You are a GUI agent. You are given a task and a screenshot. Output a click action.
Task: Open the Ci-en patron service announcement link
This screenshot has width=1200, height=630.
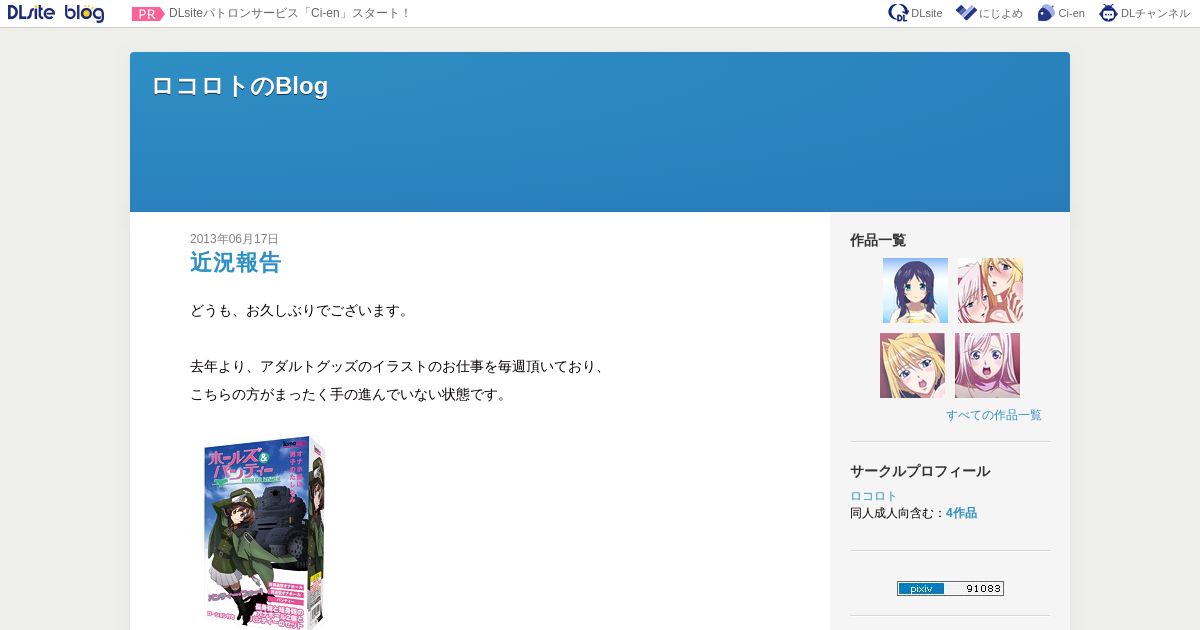click(290, 13)
